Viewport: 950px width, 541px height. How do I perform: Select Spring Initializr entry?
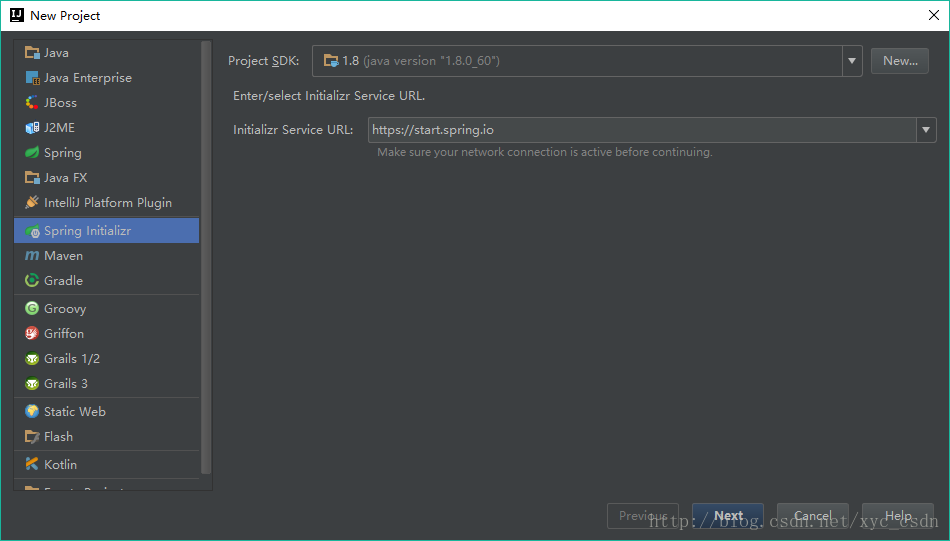pos(107,231)
